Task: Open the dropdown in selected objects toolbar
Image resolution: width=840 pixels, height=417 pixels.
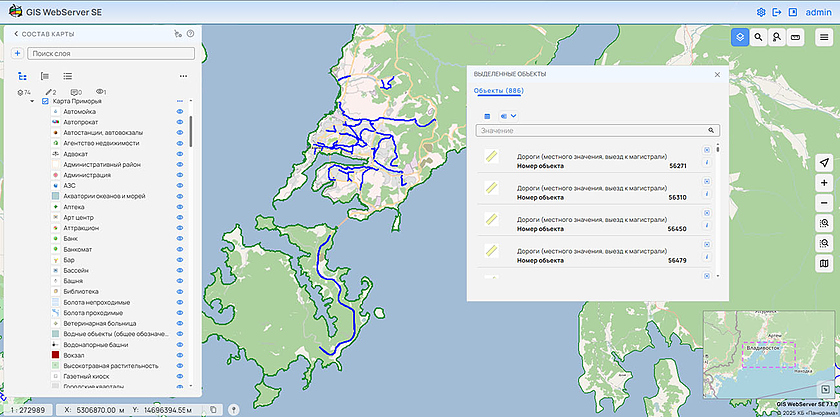Action: pyautogui.click(x=507, y=116)
